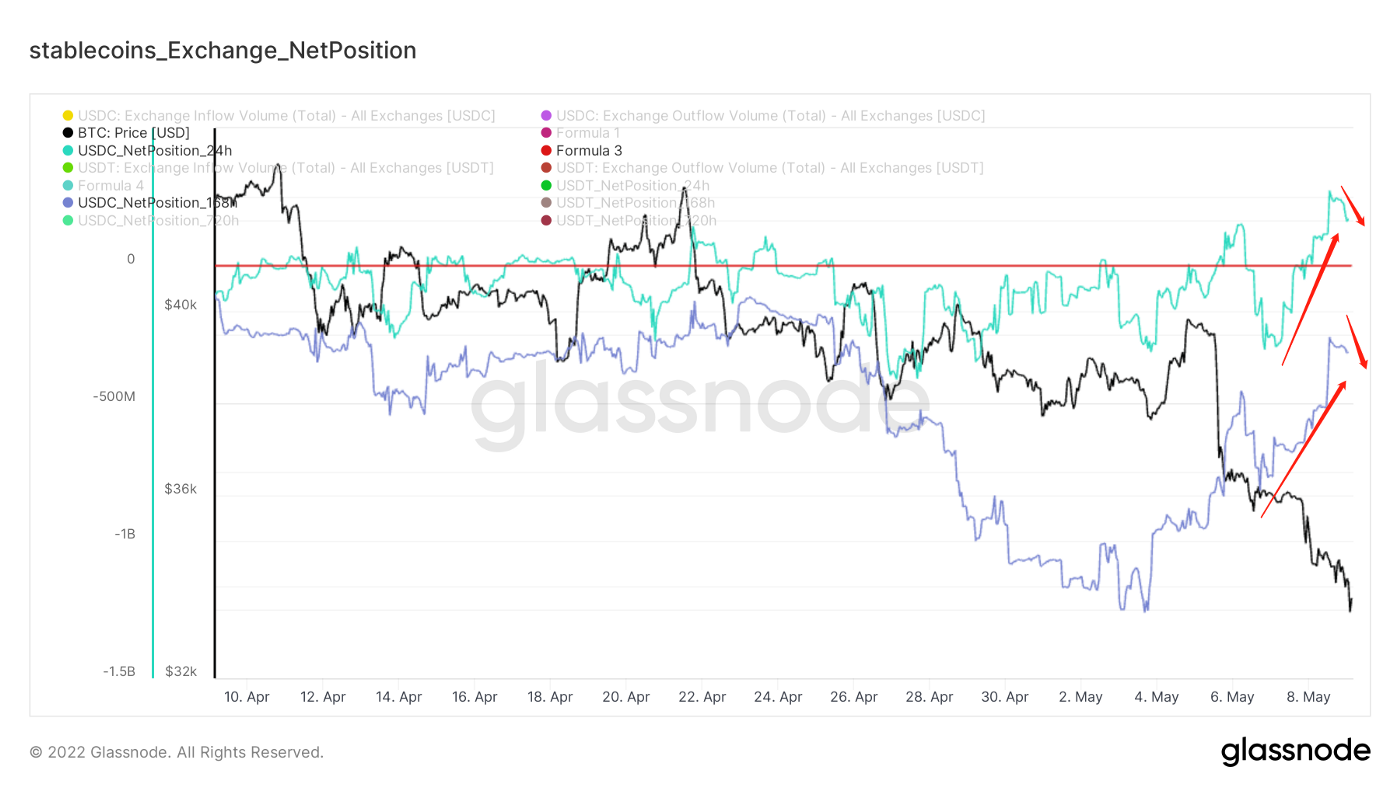Screen dimensions: 1400x787
Task: Click the USDT_NetPosition_720h dark red dot
Action: tap(546, 220)
